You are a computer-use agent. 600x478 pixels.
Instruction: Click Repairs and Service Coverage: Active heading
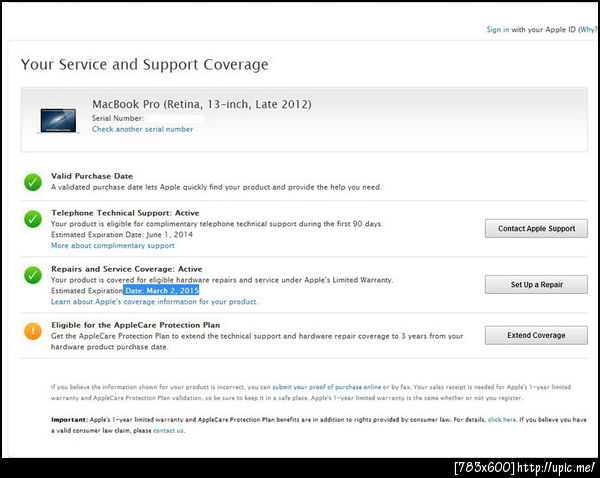[x=127, y=269]
